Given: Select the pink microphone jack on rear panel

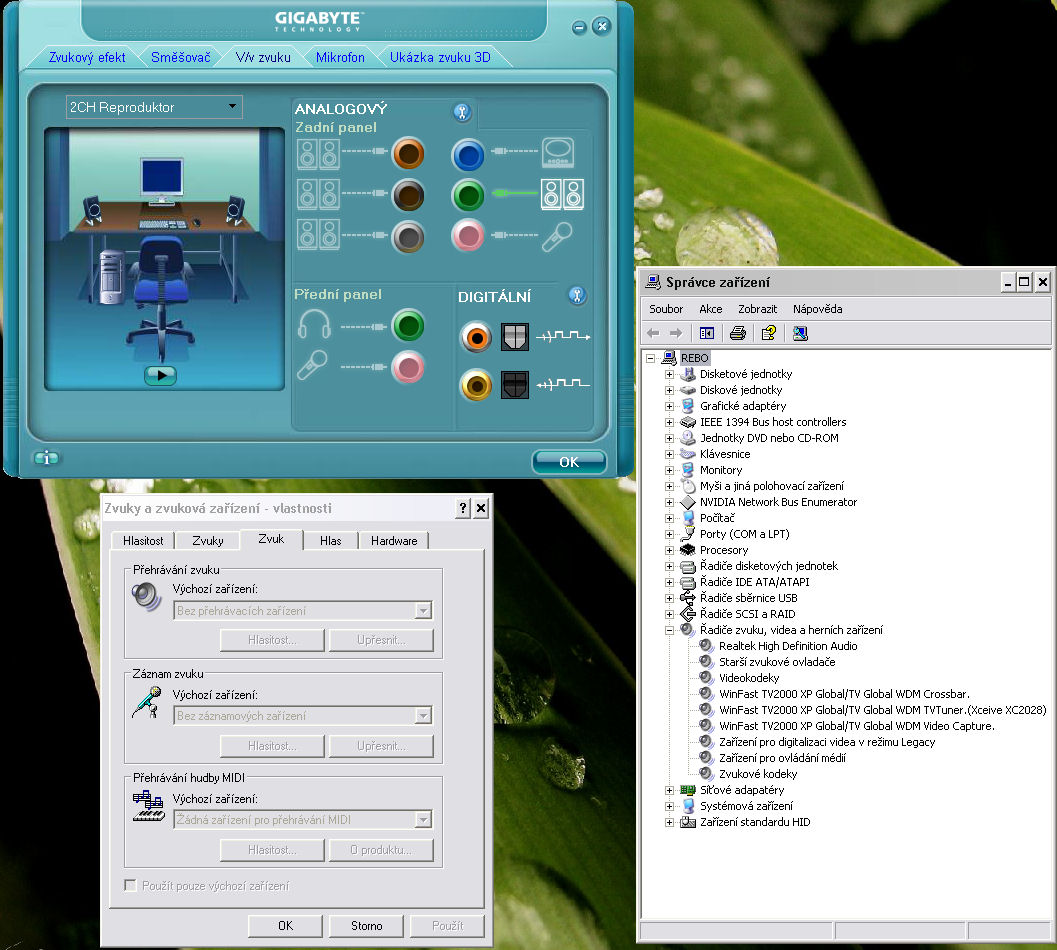Looking at the screenshot, I should click(x=467, y=236).
